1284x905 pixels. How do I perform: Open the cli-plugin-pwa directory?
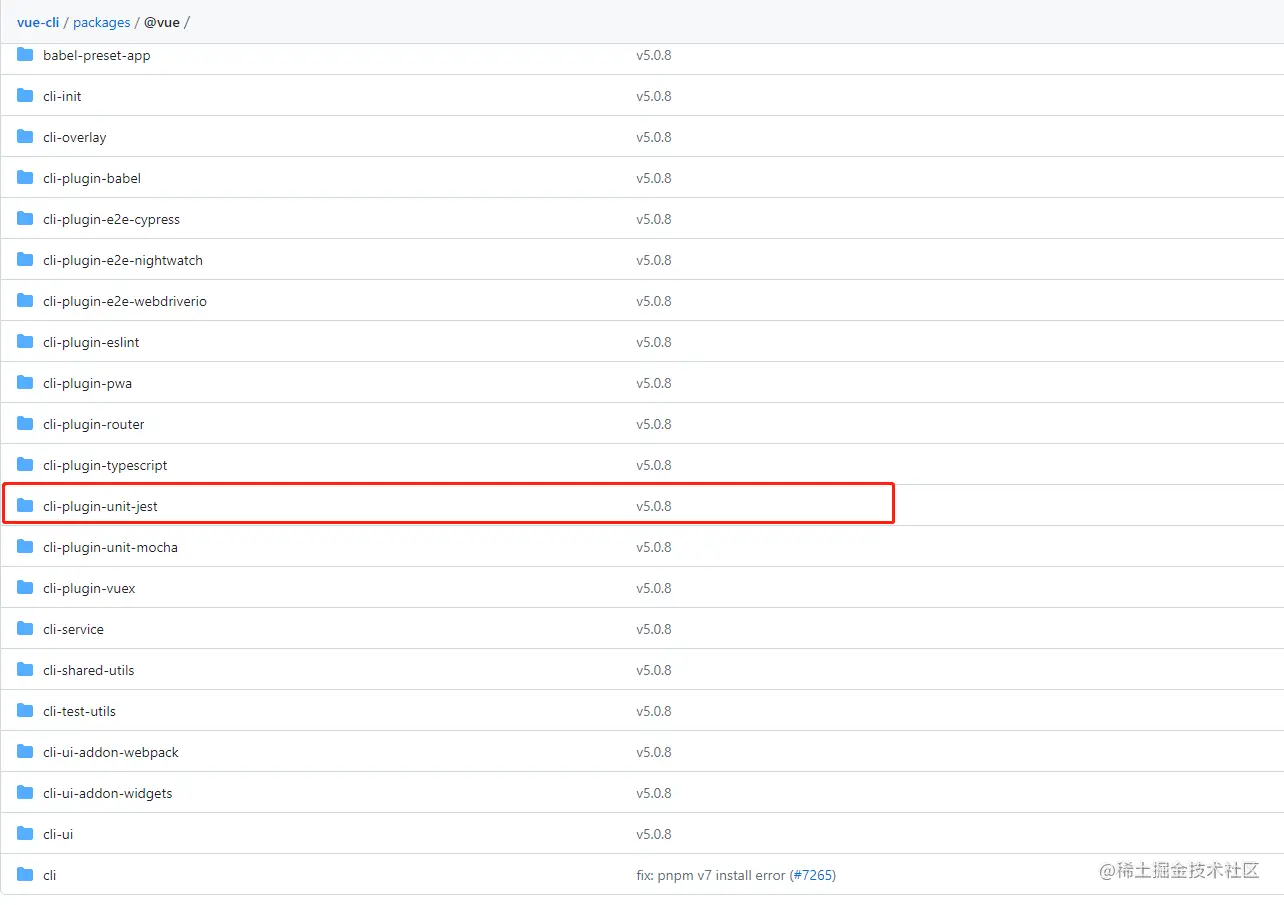pyautogui.click(x=88, y=384)
